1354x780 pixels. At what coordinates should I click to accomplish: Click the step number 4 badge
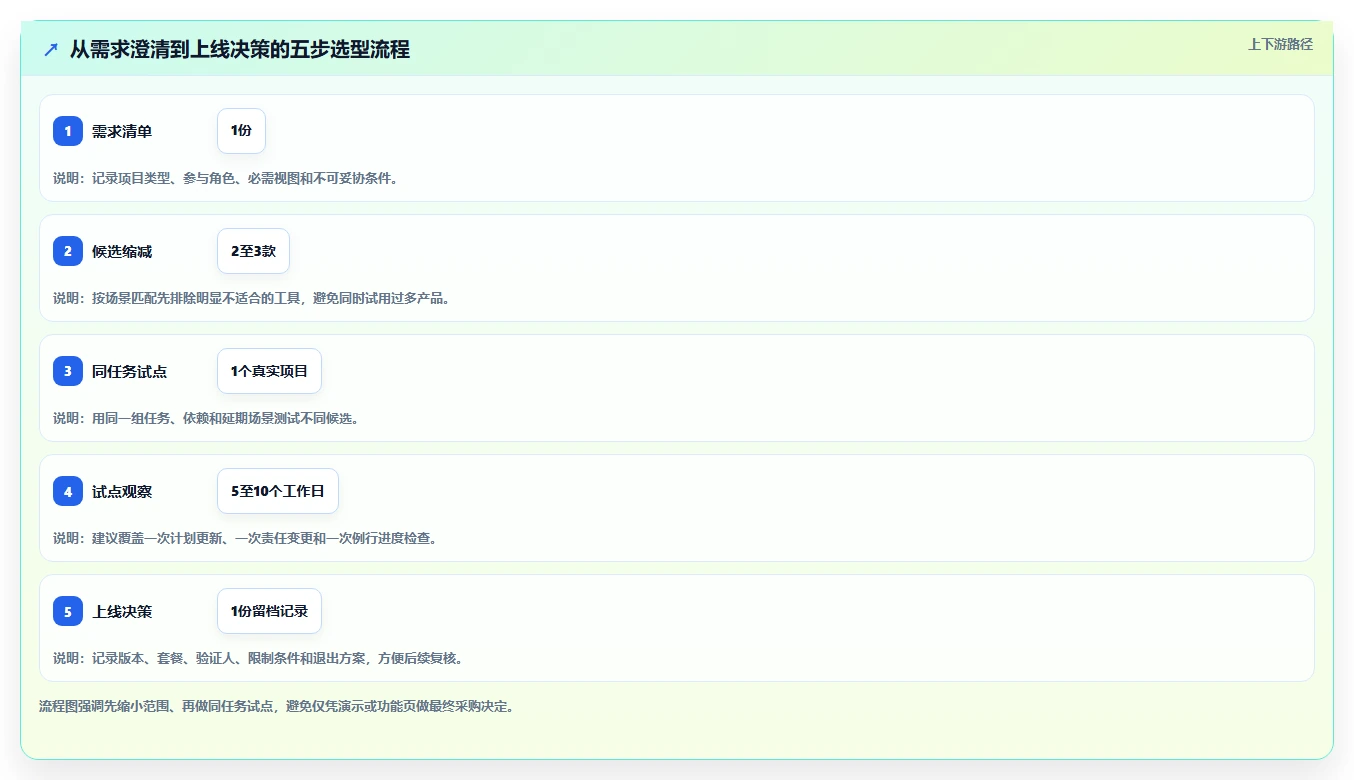click(68, 491)
